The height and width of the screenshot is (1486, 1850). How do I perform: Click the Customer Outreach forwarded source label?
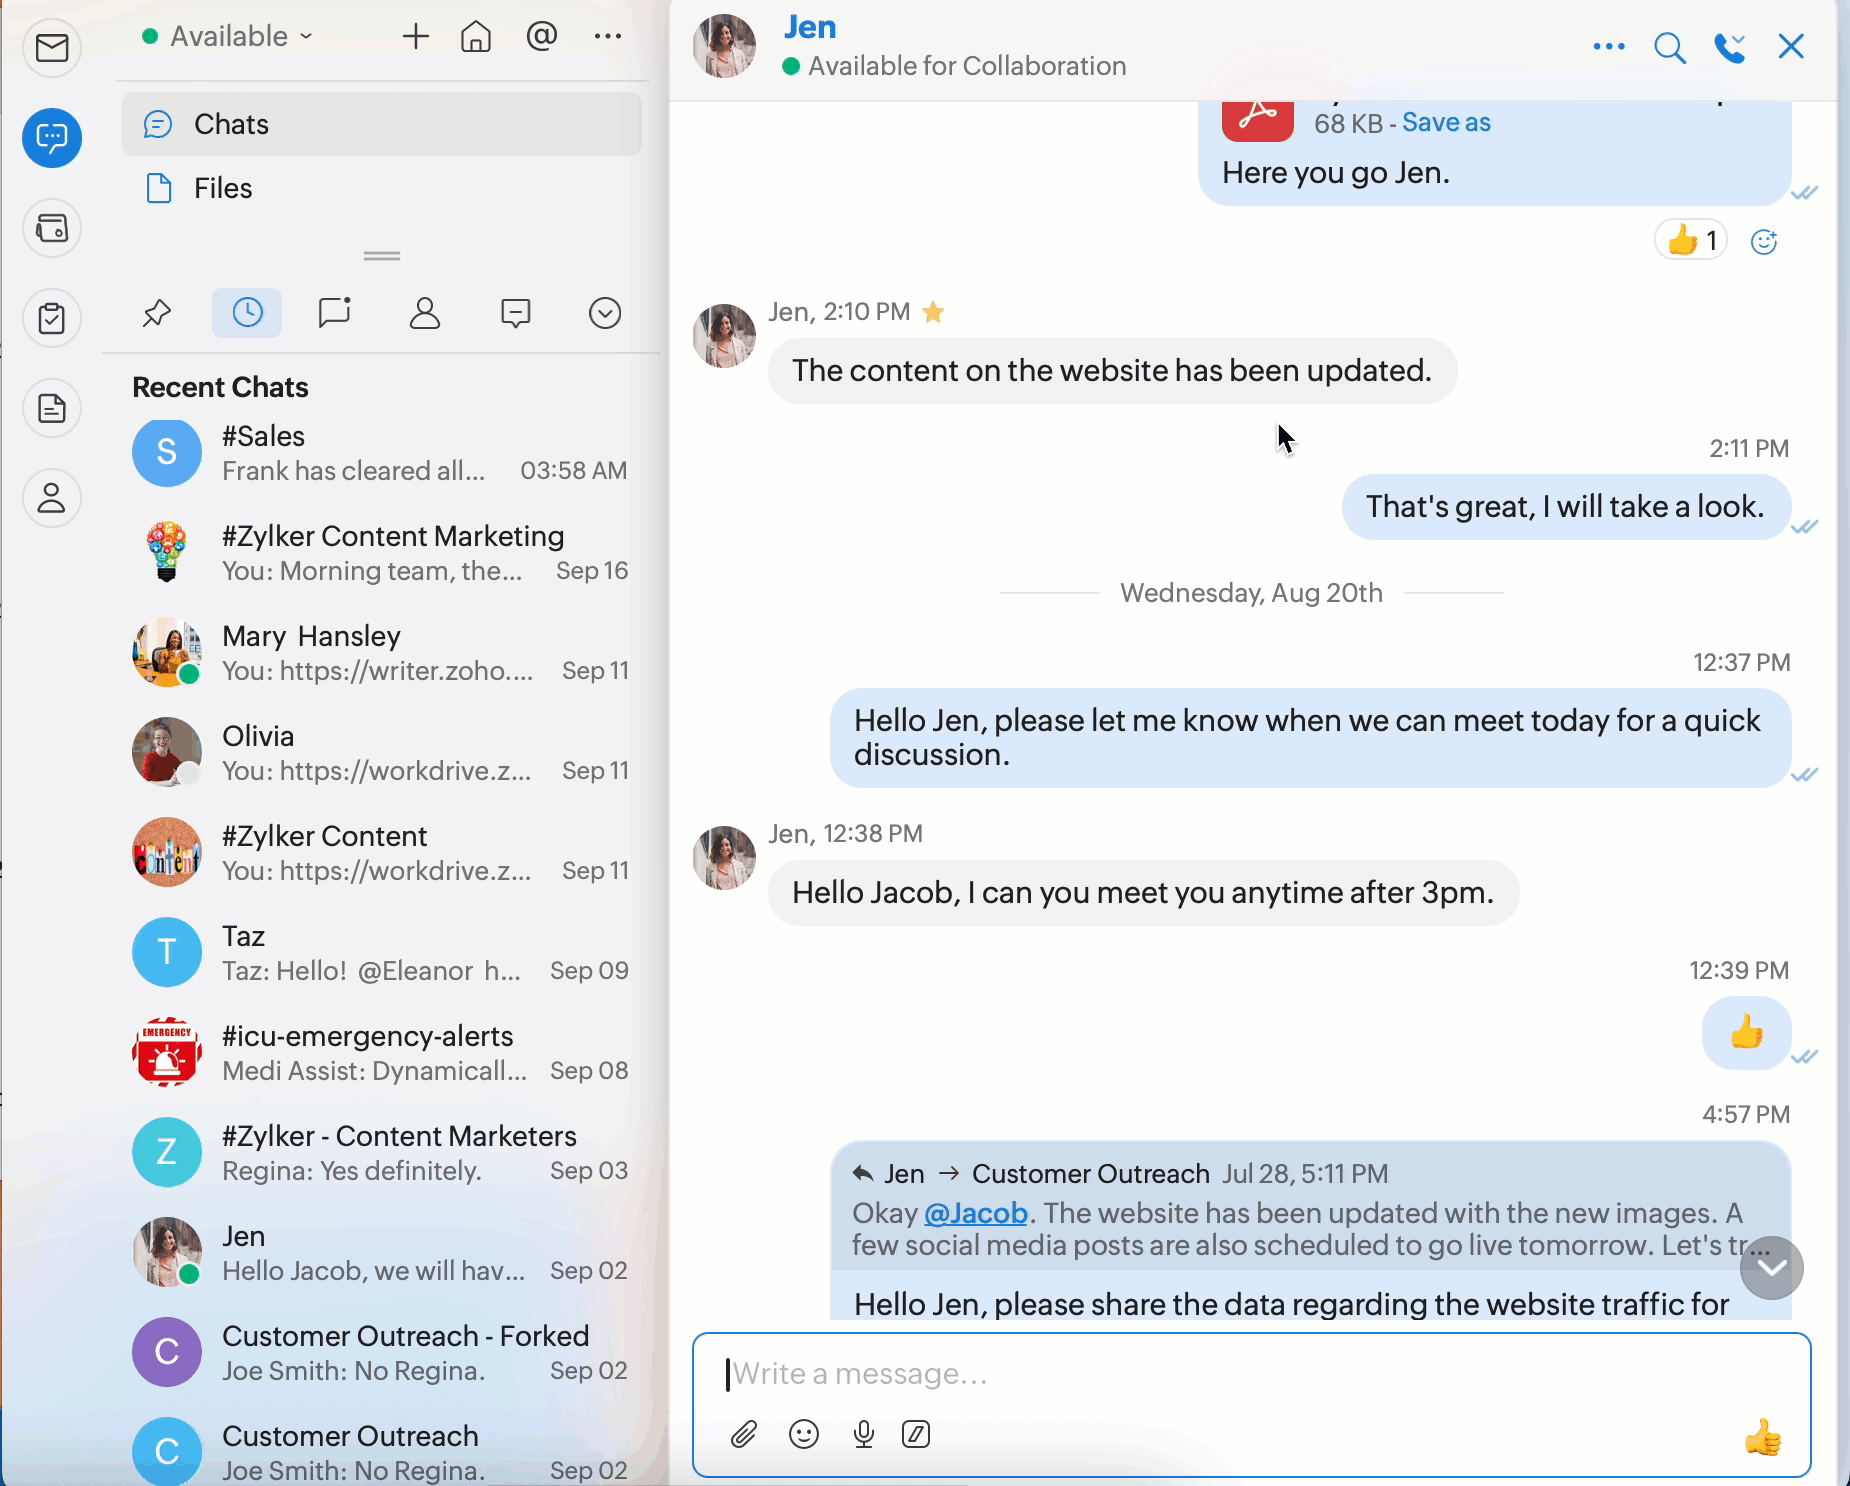click(1091, 1174)
